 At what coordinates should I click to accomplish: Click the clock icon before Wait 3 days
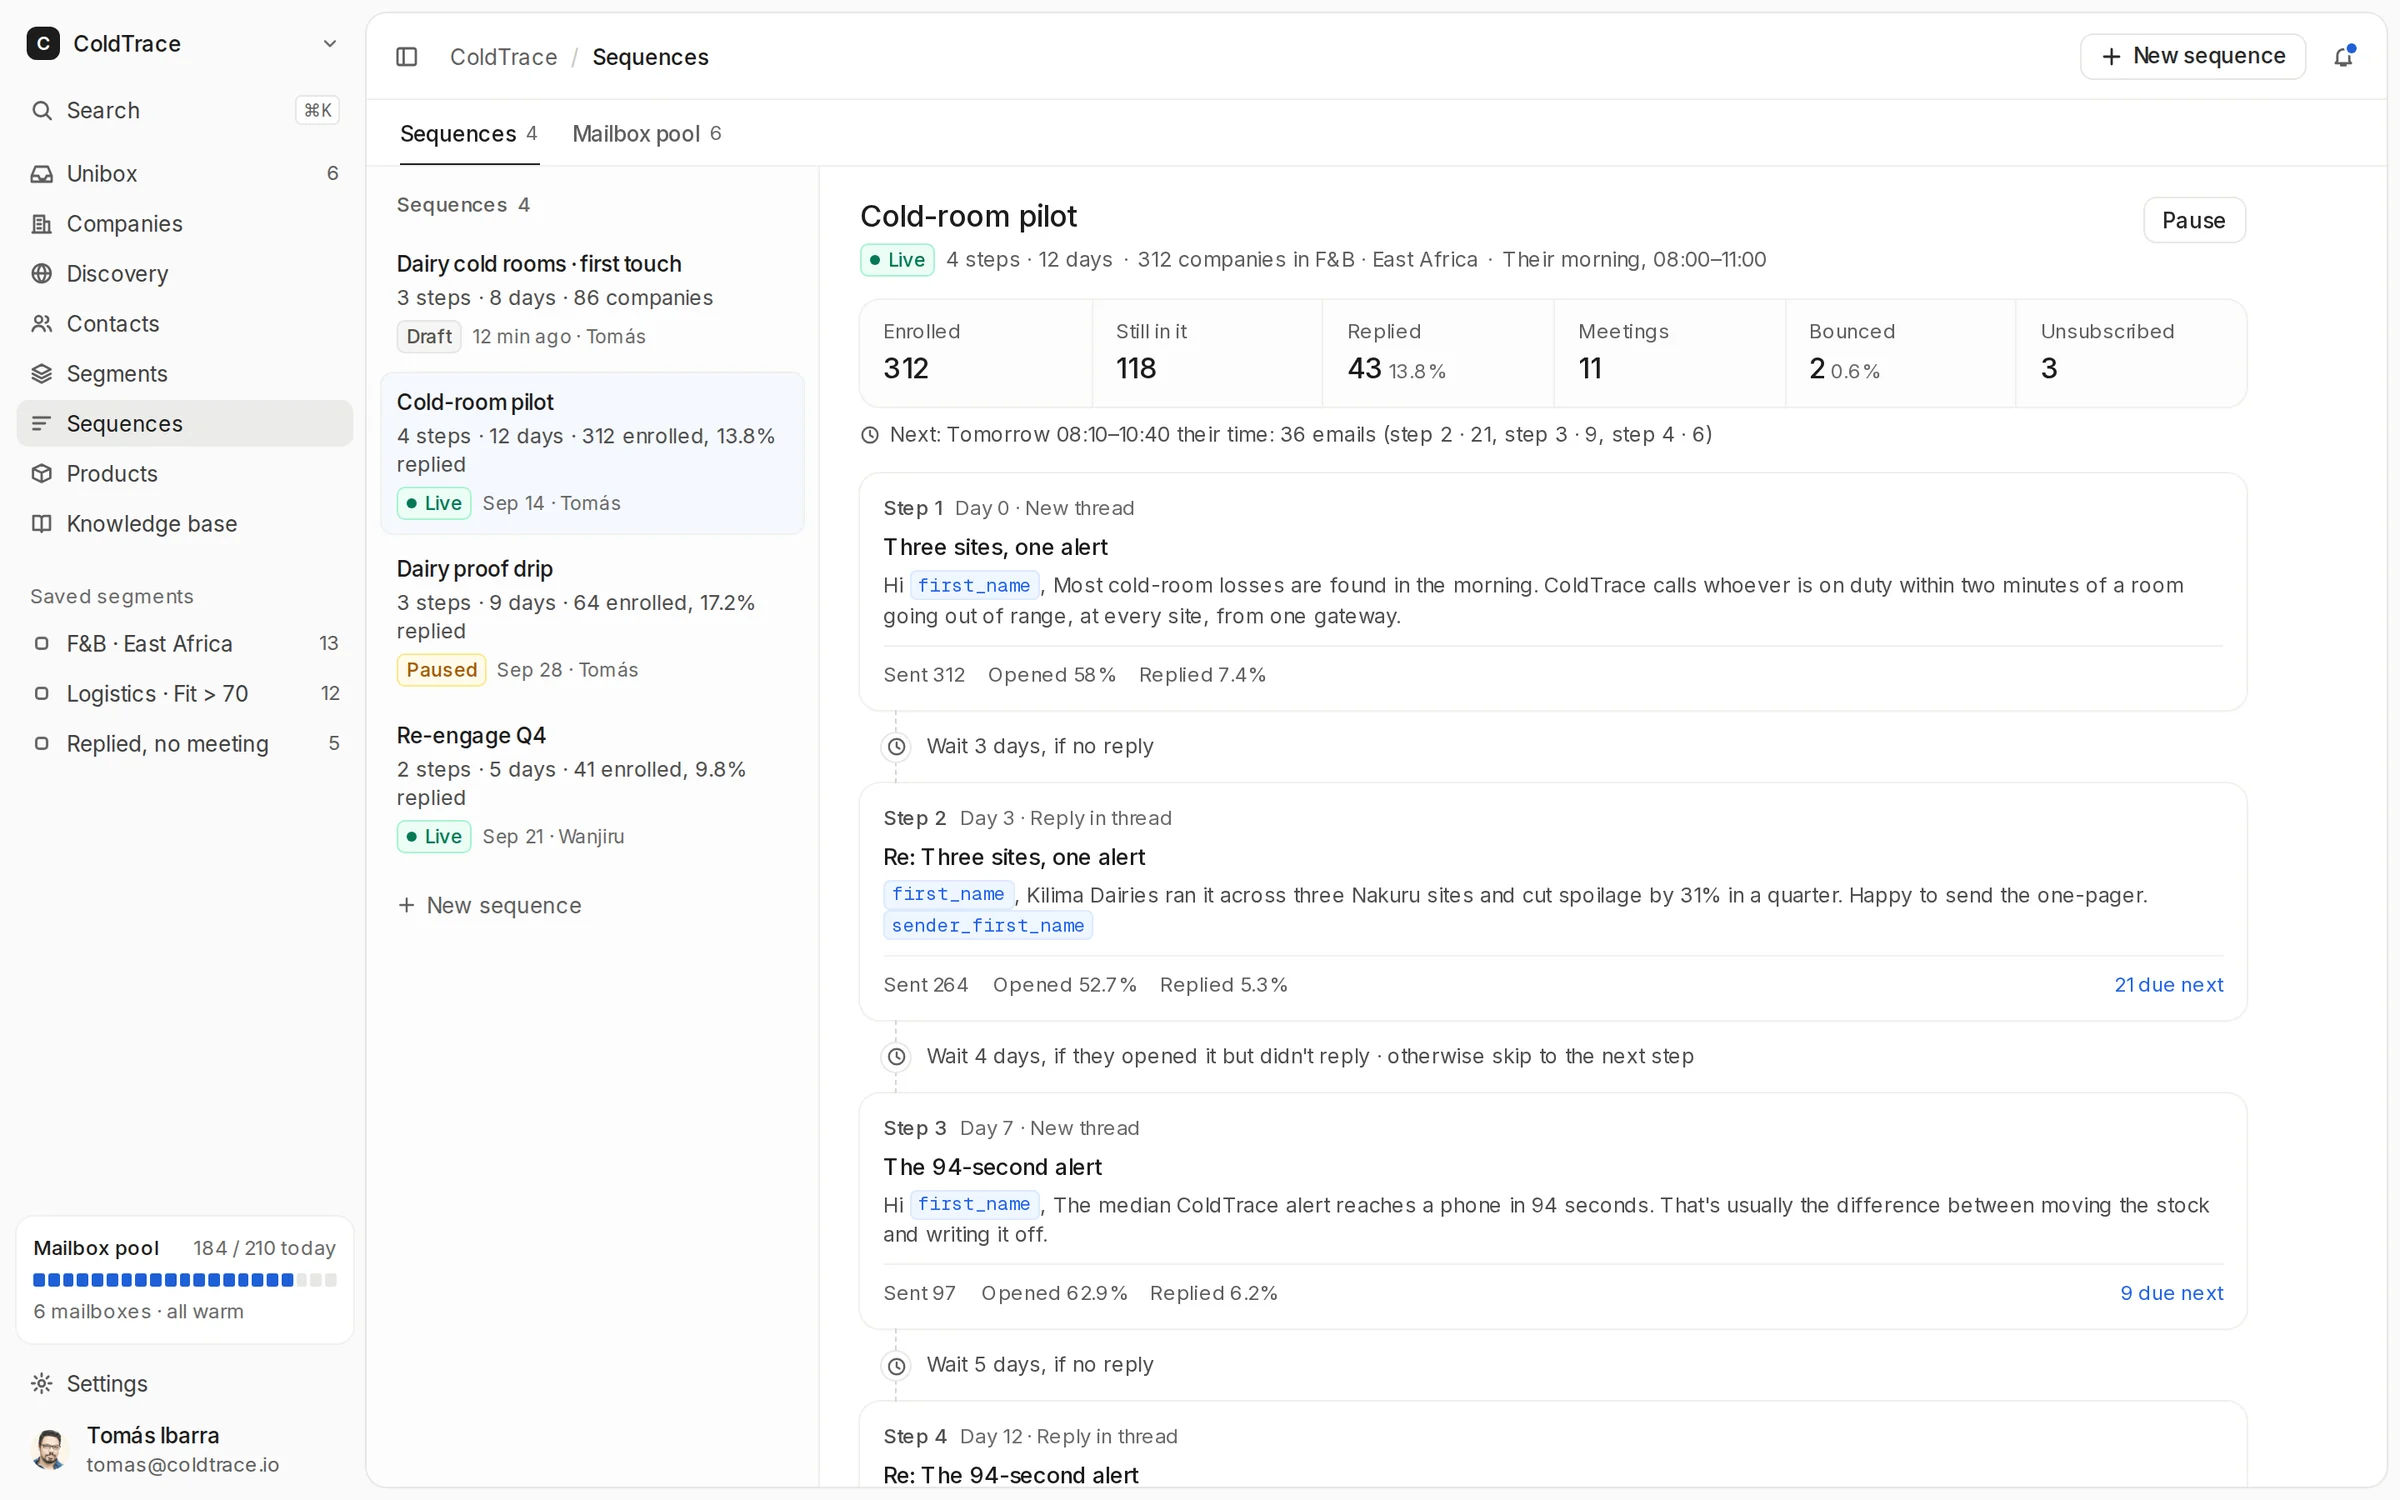(x=897, y=746)
